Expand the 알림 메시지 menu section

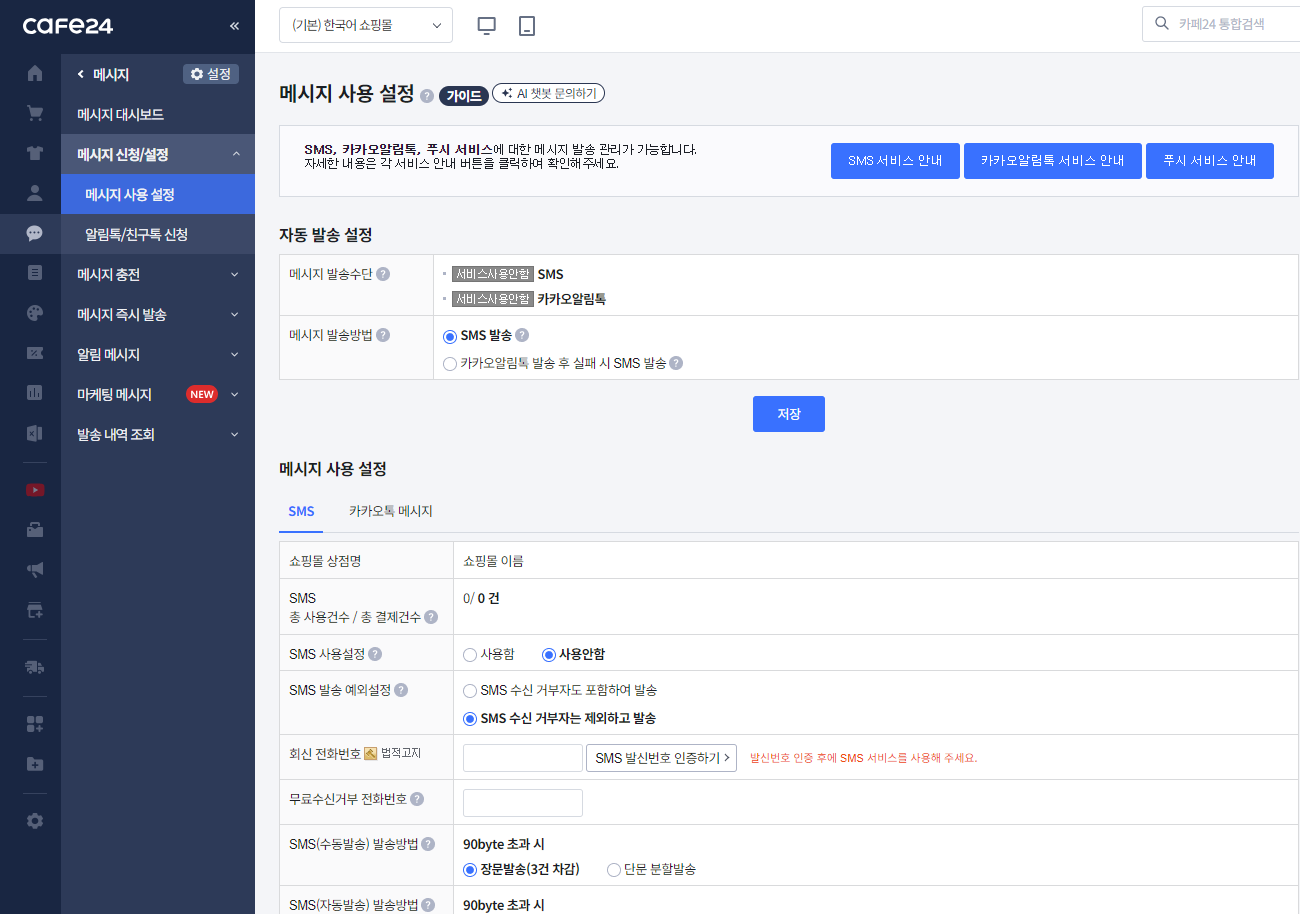158,354
